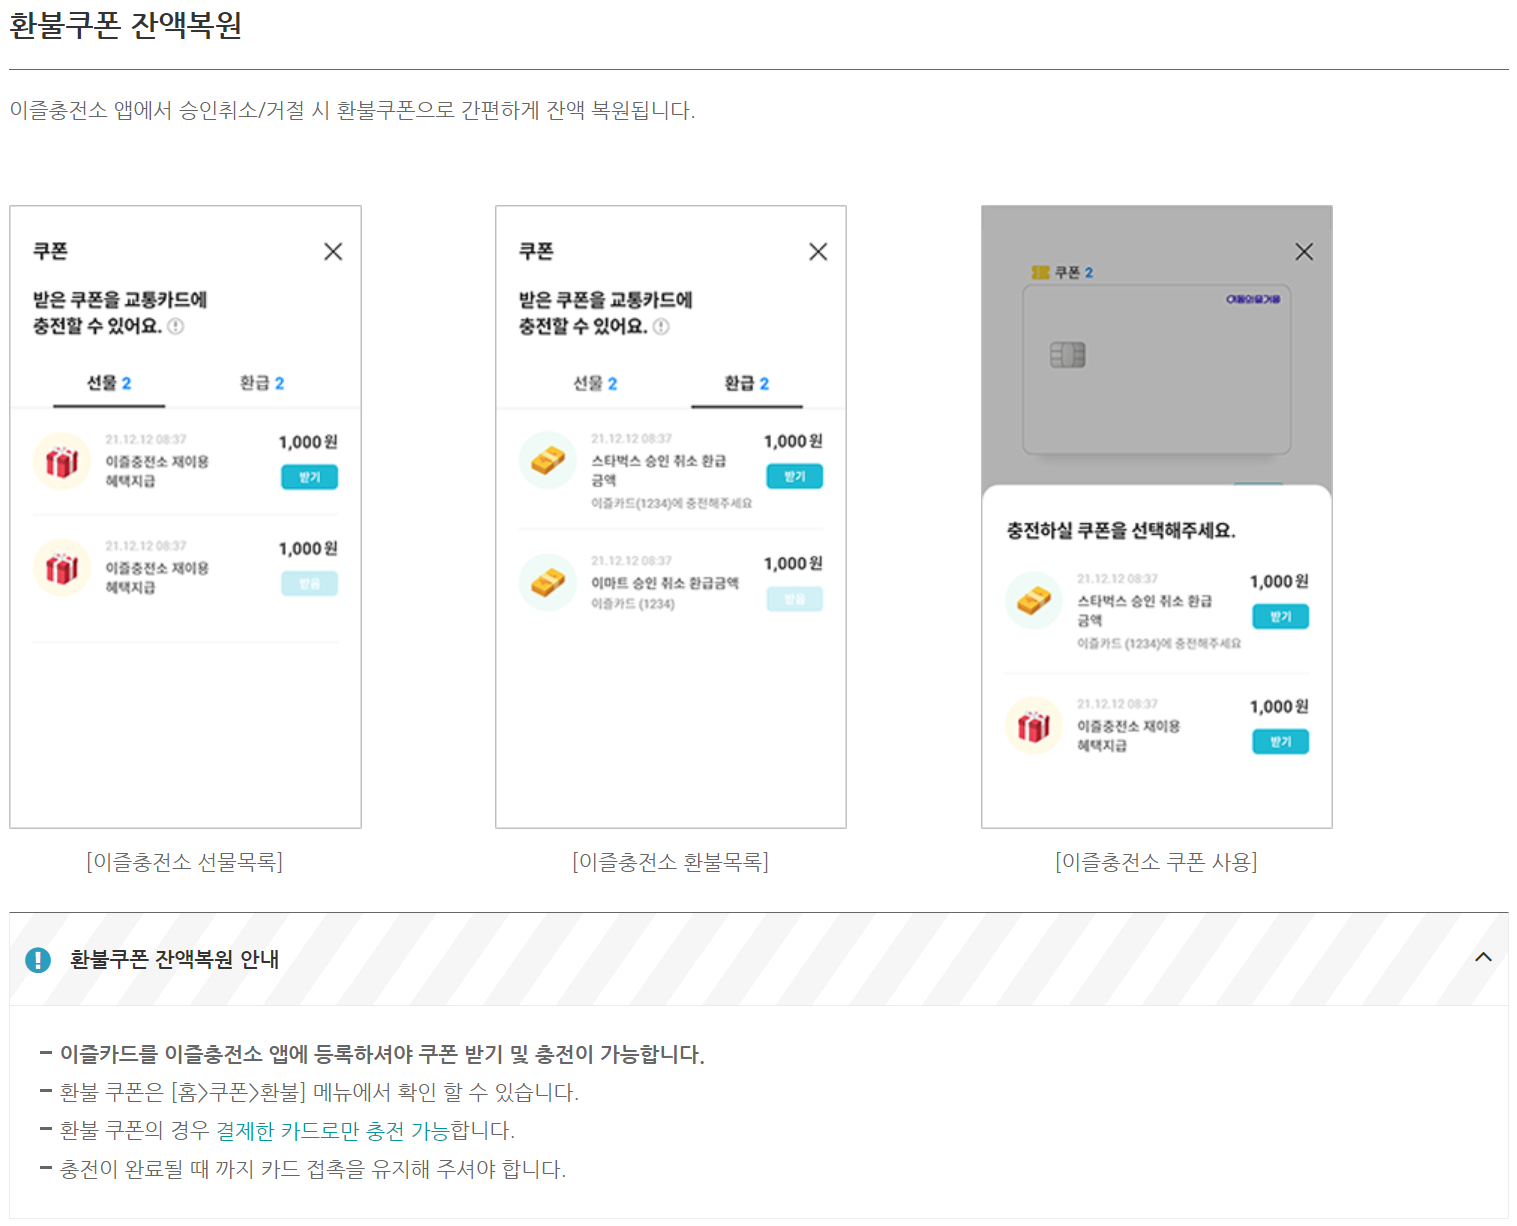Click the highlighted text 결제한 카드로만 충전 가능
1517x1226 pixels.
click(333, 1131)
